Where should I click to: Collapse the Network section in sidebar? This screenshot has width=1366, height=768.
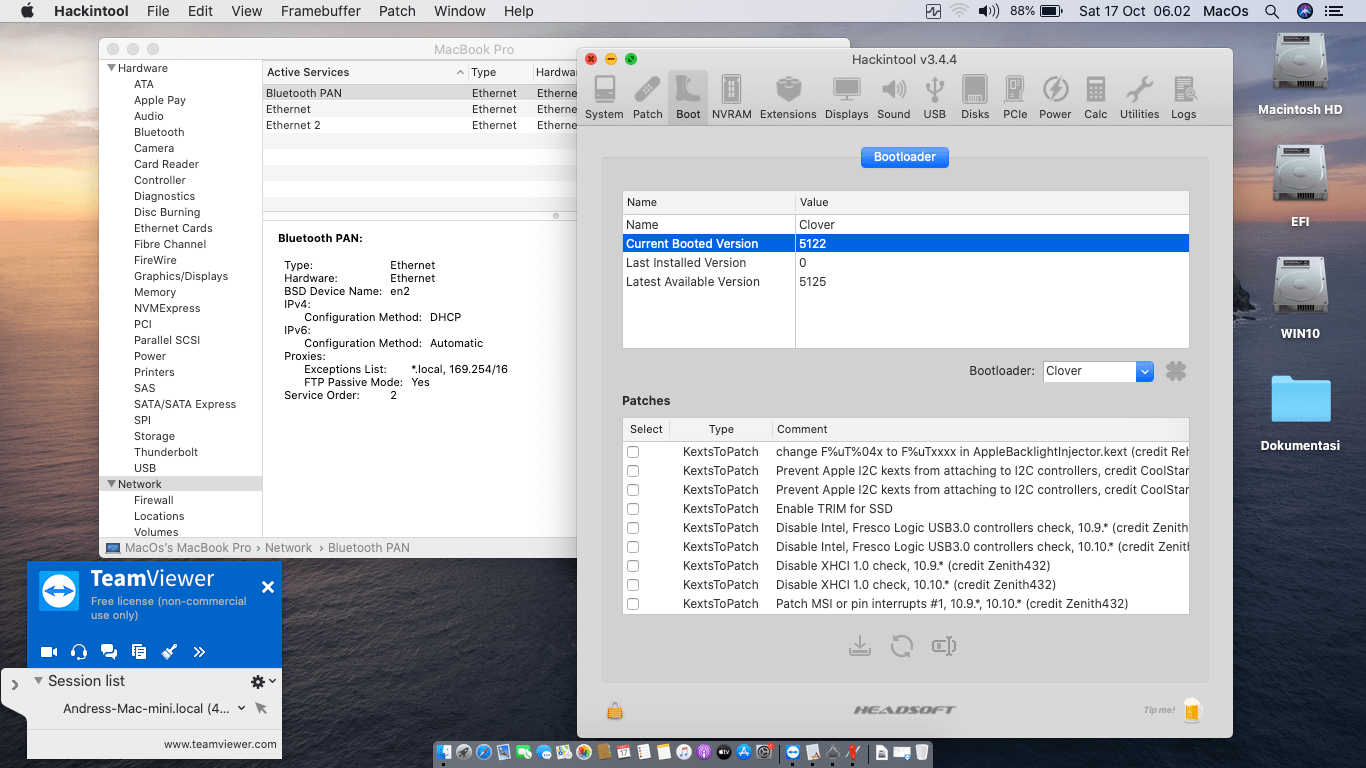pyautogui.click(x=111, y=484)
